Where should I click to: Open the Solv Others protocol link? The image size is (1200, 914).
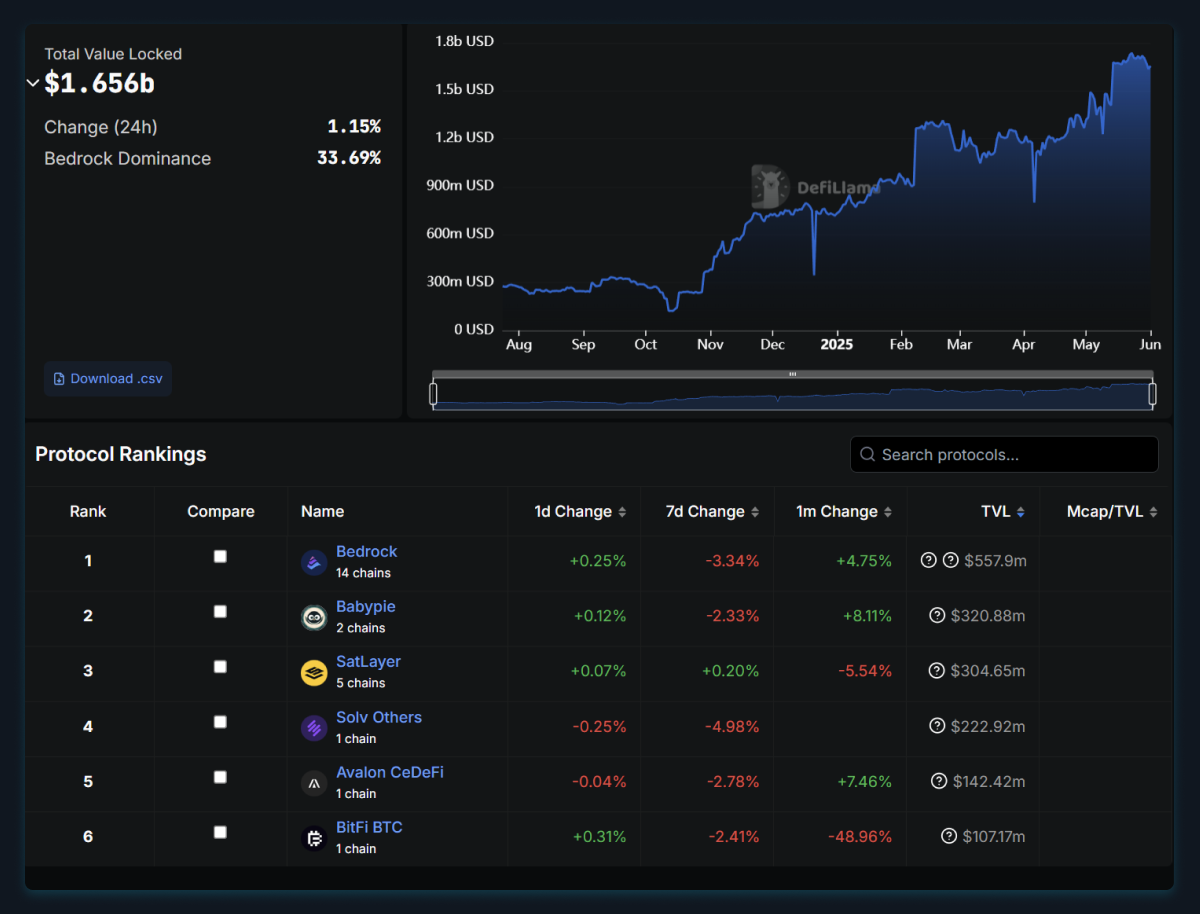point(379,717)
